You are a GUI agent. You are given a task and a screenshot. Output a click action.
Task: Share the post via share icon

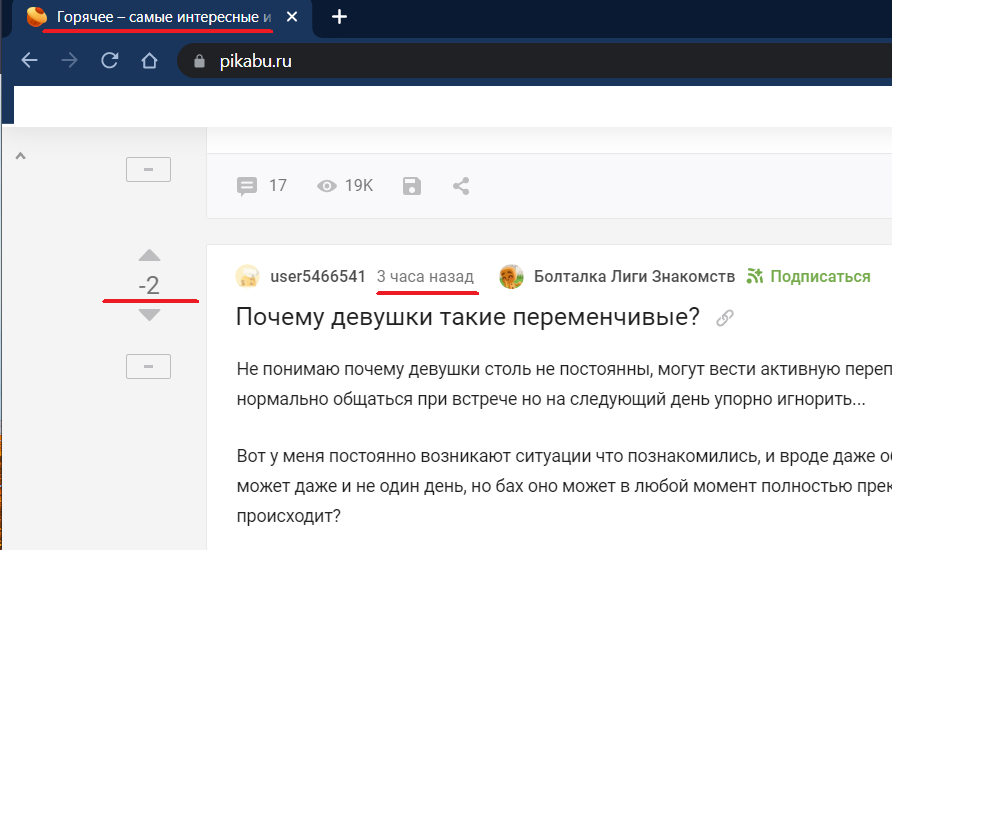[461, 186]
